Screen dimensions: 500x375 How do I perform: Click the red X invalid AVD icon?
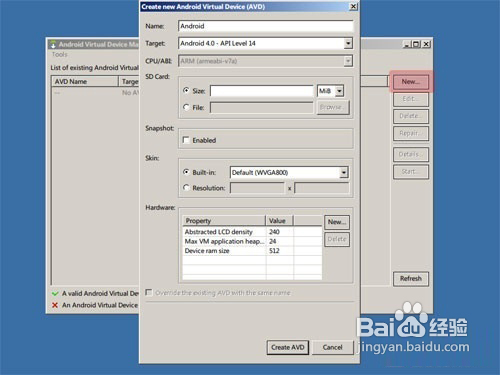[x=55, y=305]
